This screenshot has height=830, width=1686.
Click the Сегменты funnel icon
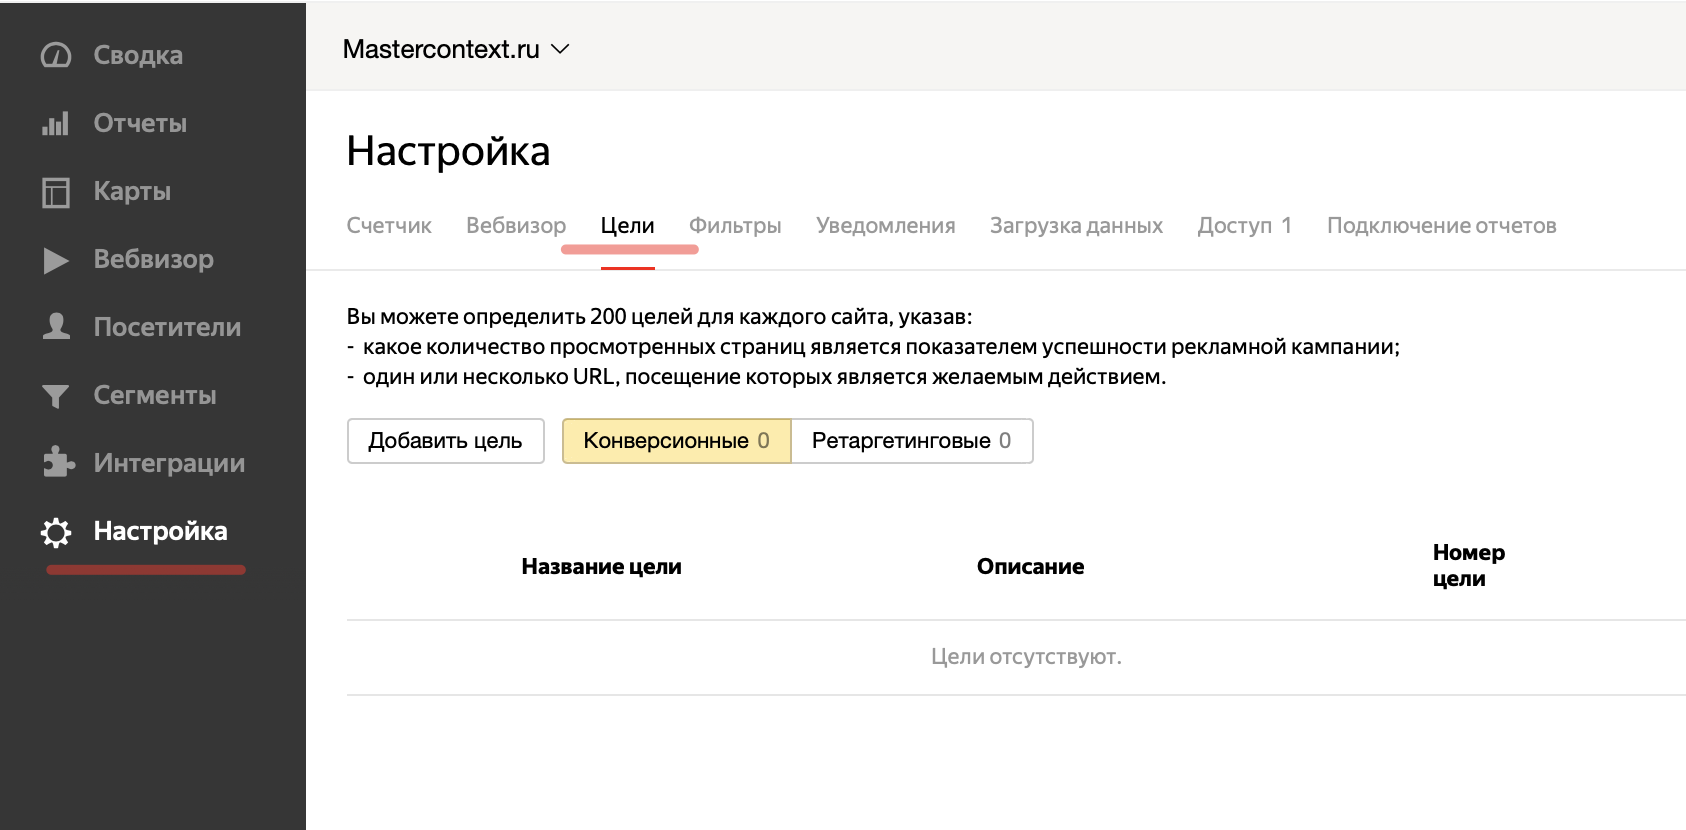[x=56, y=396]
